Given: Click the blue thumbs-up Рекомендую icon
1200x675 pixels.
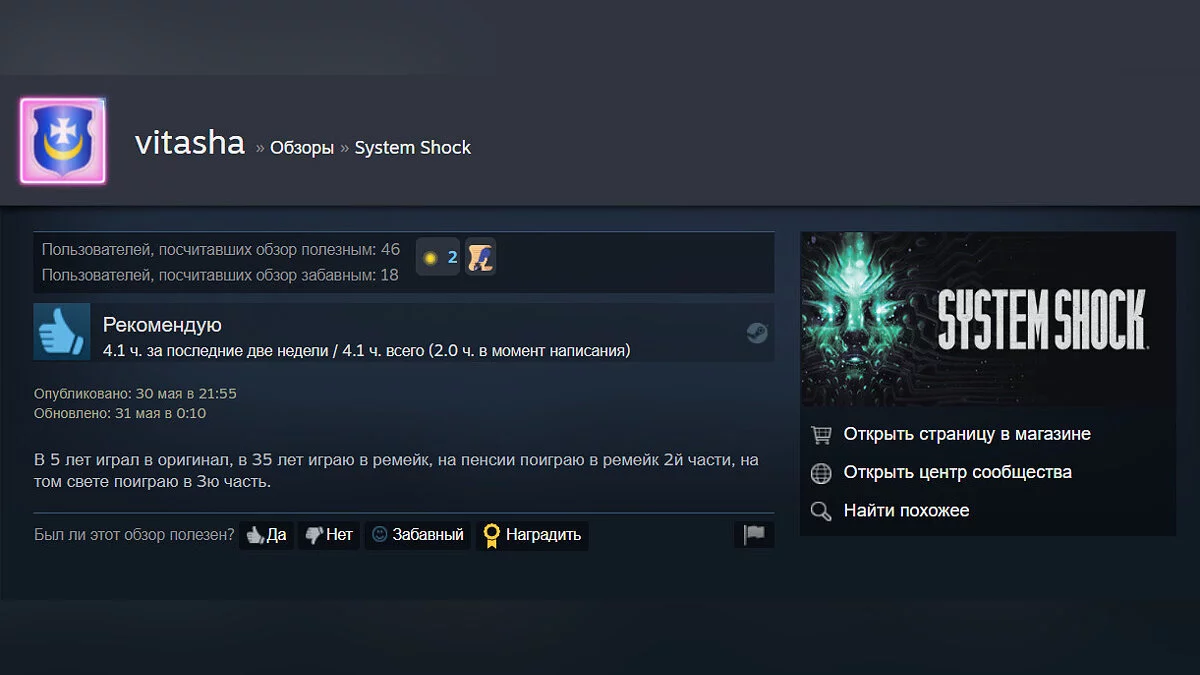Looking at the screenshot, I should coord(62,332).
